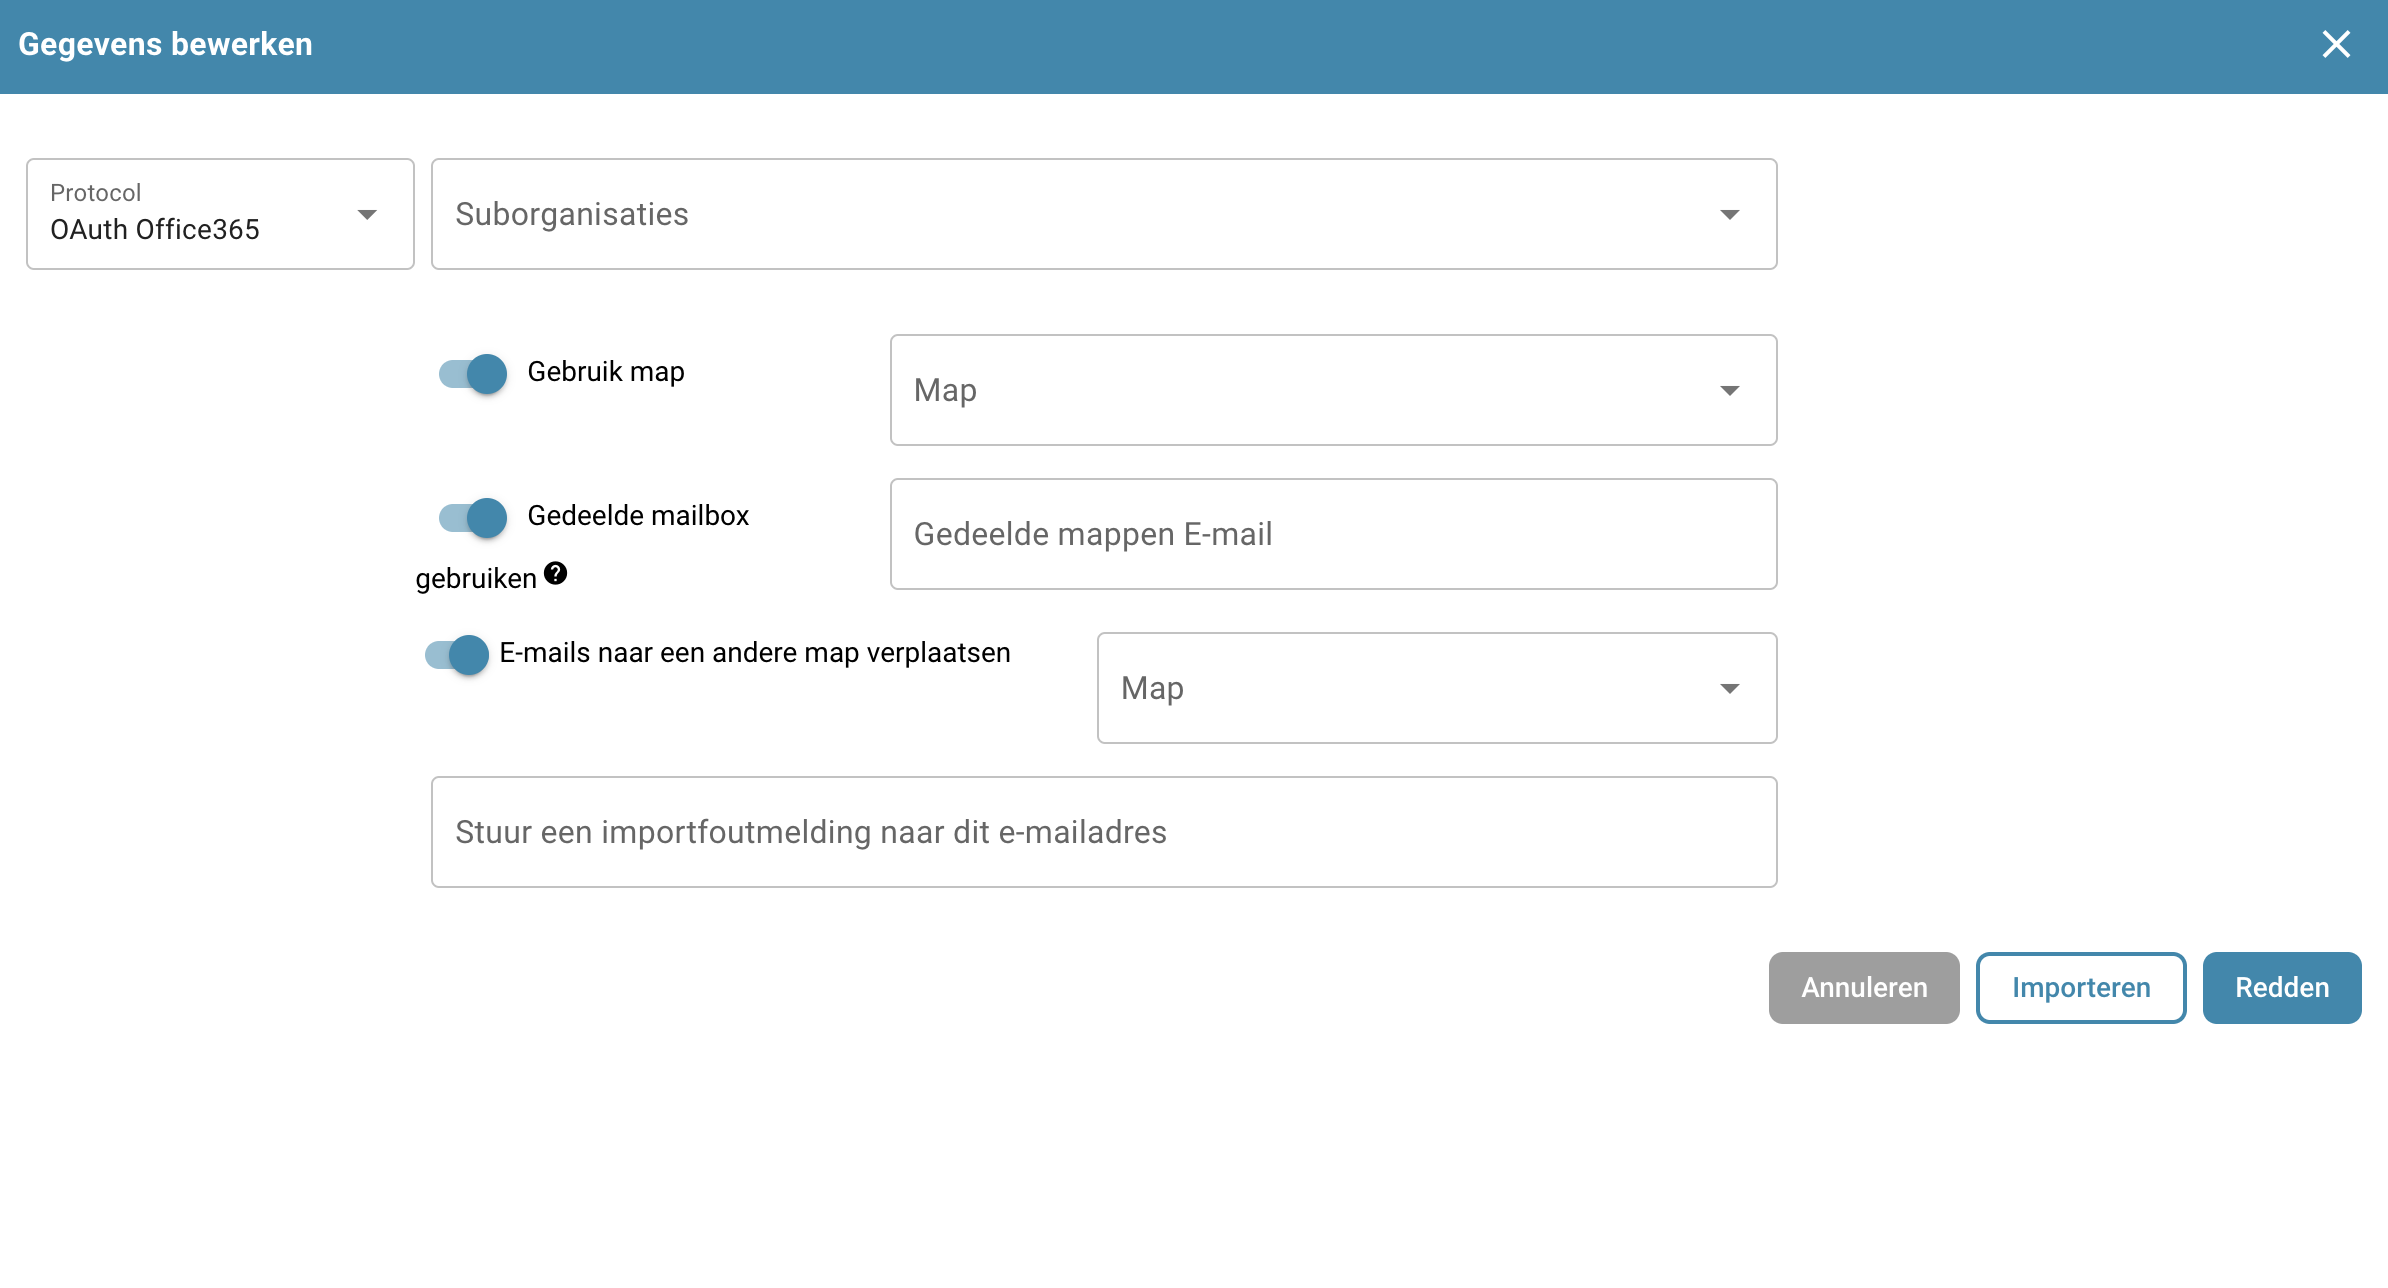
Task: Click the Suborganisaties dropdown arrow
Action: [x=1729, y=215]
